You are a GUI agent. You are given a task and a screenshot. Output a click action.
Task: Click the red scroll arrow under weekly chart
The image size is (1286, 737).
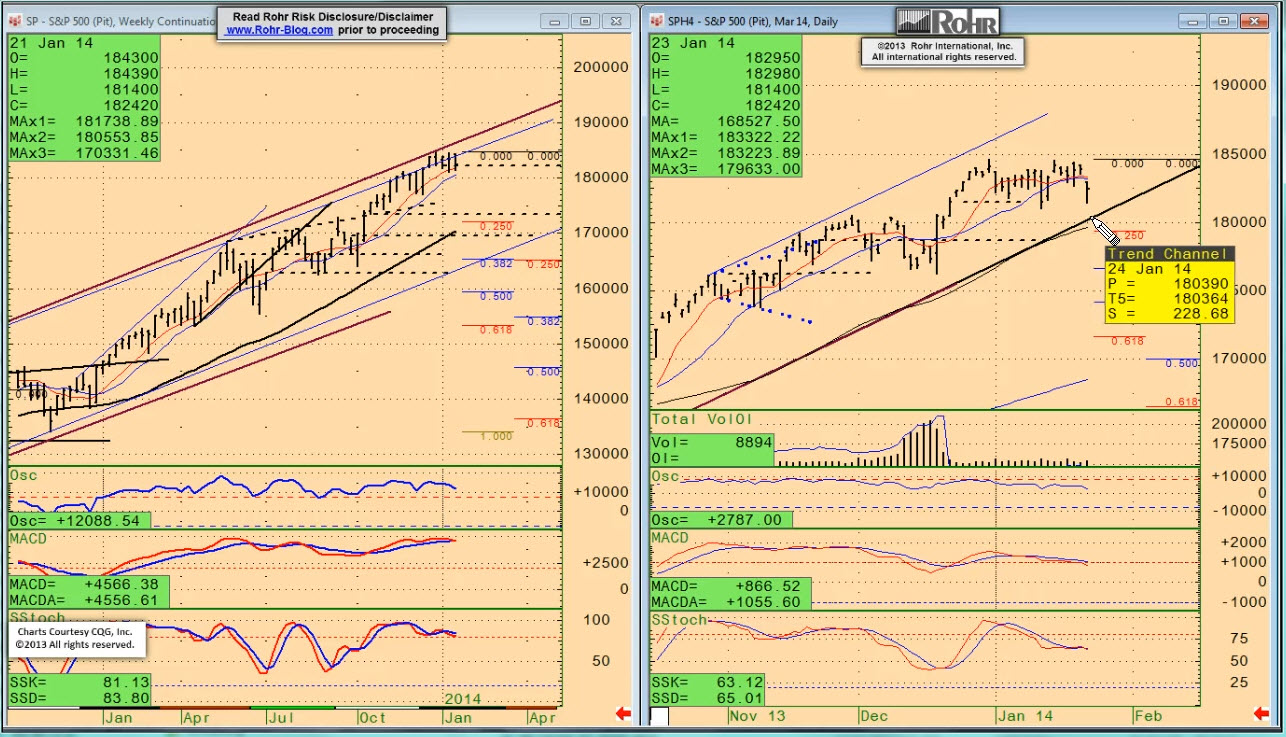click(623, 714)
